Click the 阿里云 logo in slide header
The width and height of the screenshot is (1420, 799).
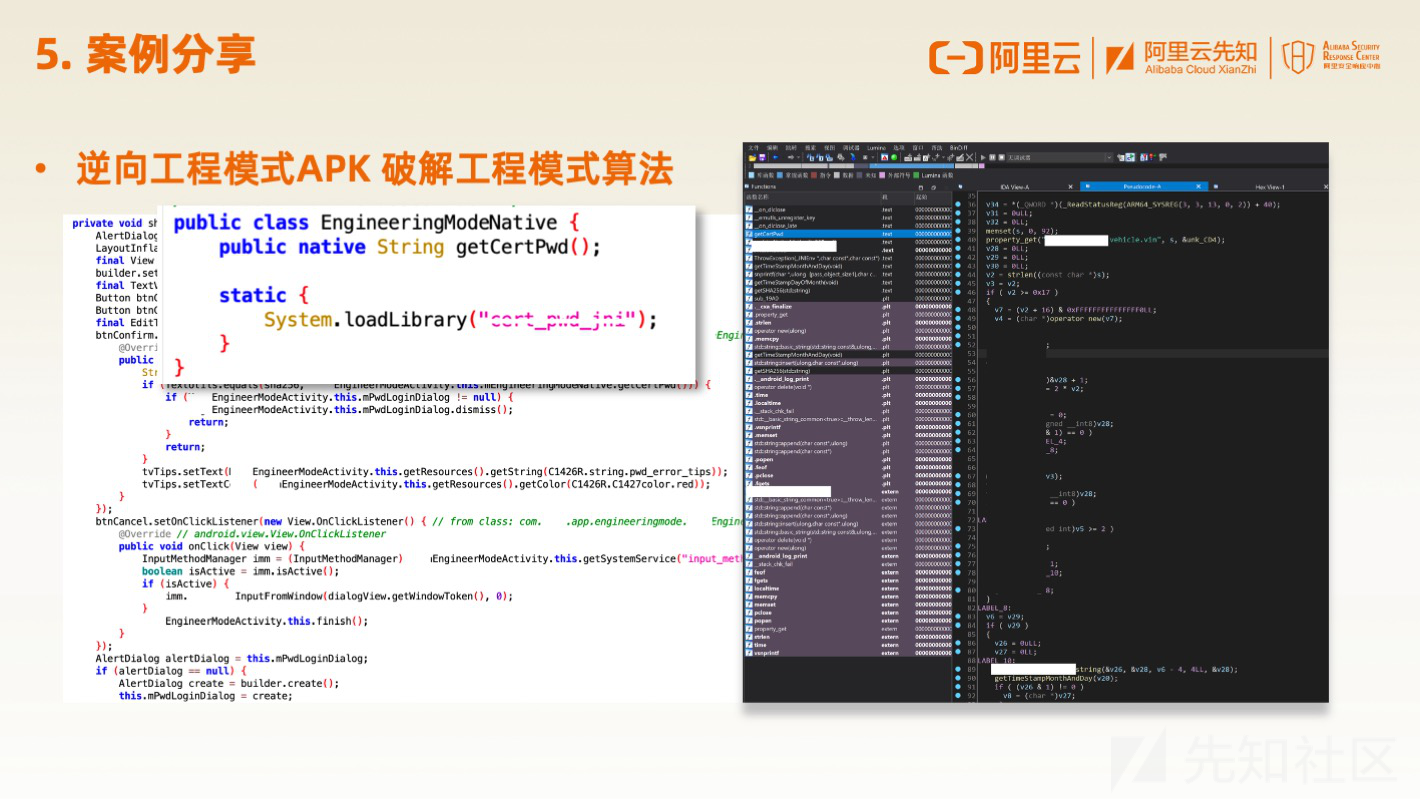pos(1004,58)
